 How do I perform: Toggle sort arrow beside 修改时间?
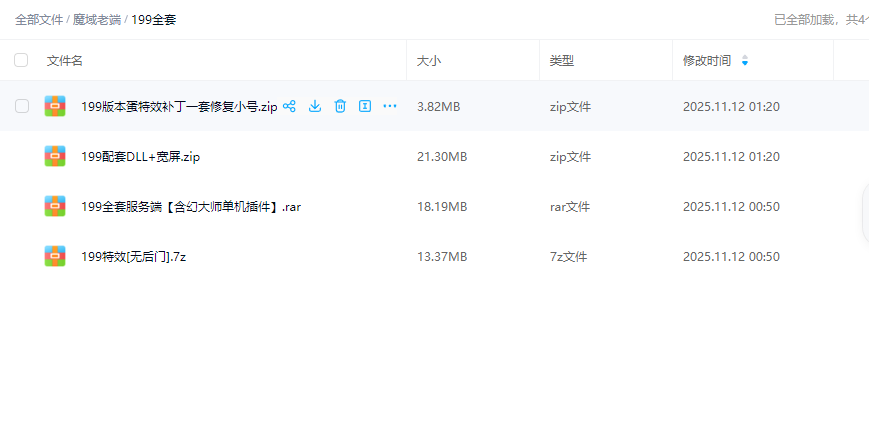point(744,61)
